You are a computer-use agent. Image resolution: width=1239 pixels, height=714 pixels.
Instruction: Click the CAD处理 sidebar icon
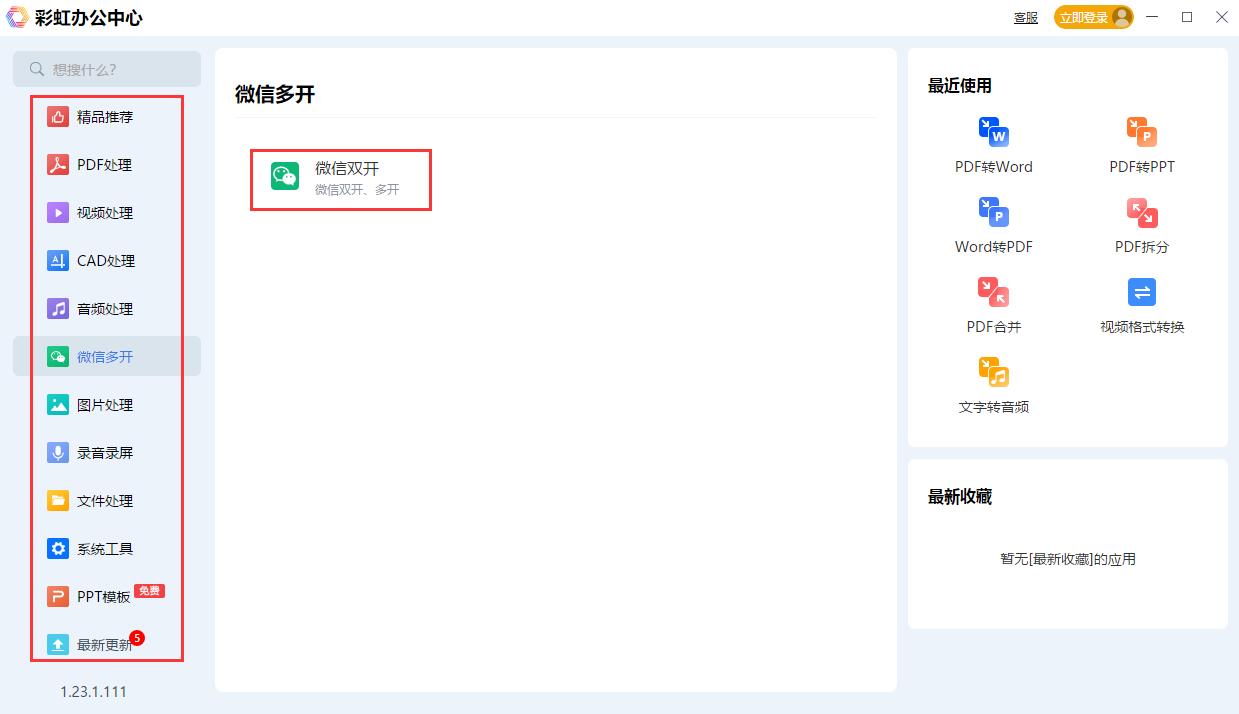tap(58, 260)
